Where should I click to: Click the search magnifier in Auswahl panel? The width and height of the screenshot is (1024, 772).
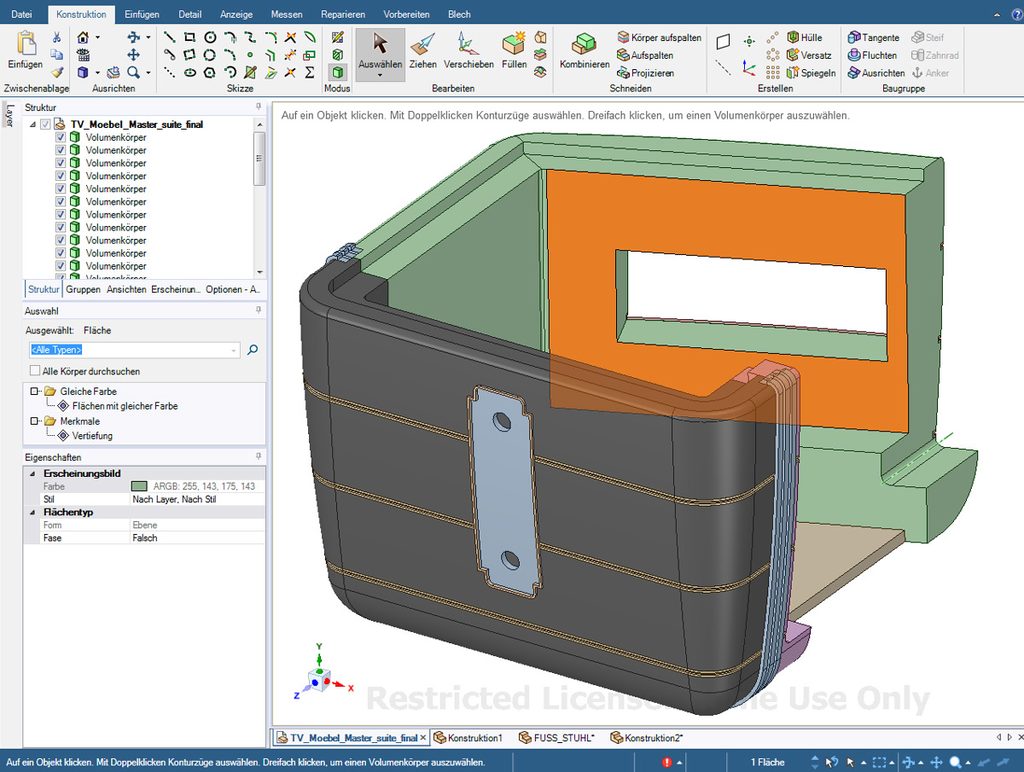(x=253, y=350)
